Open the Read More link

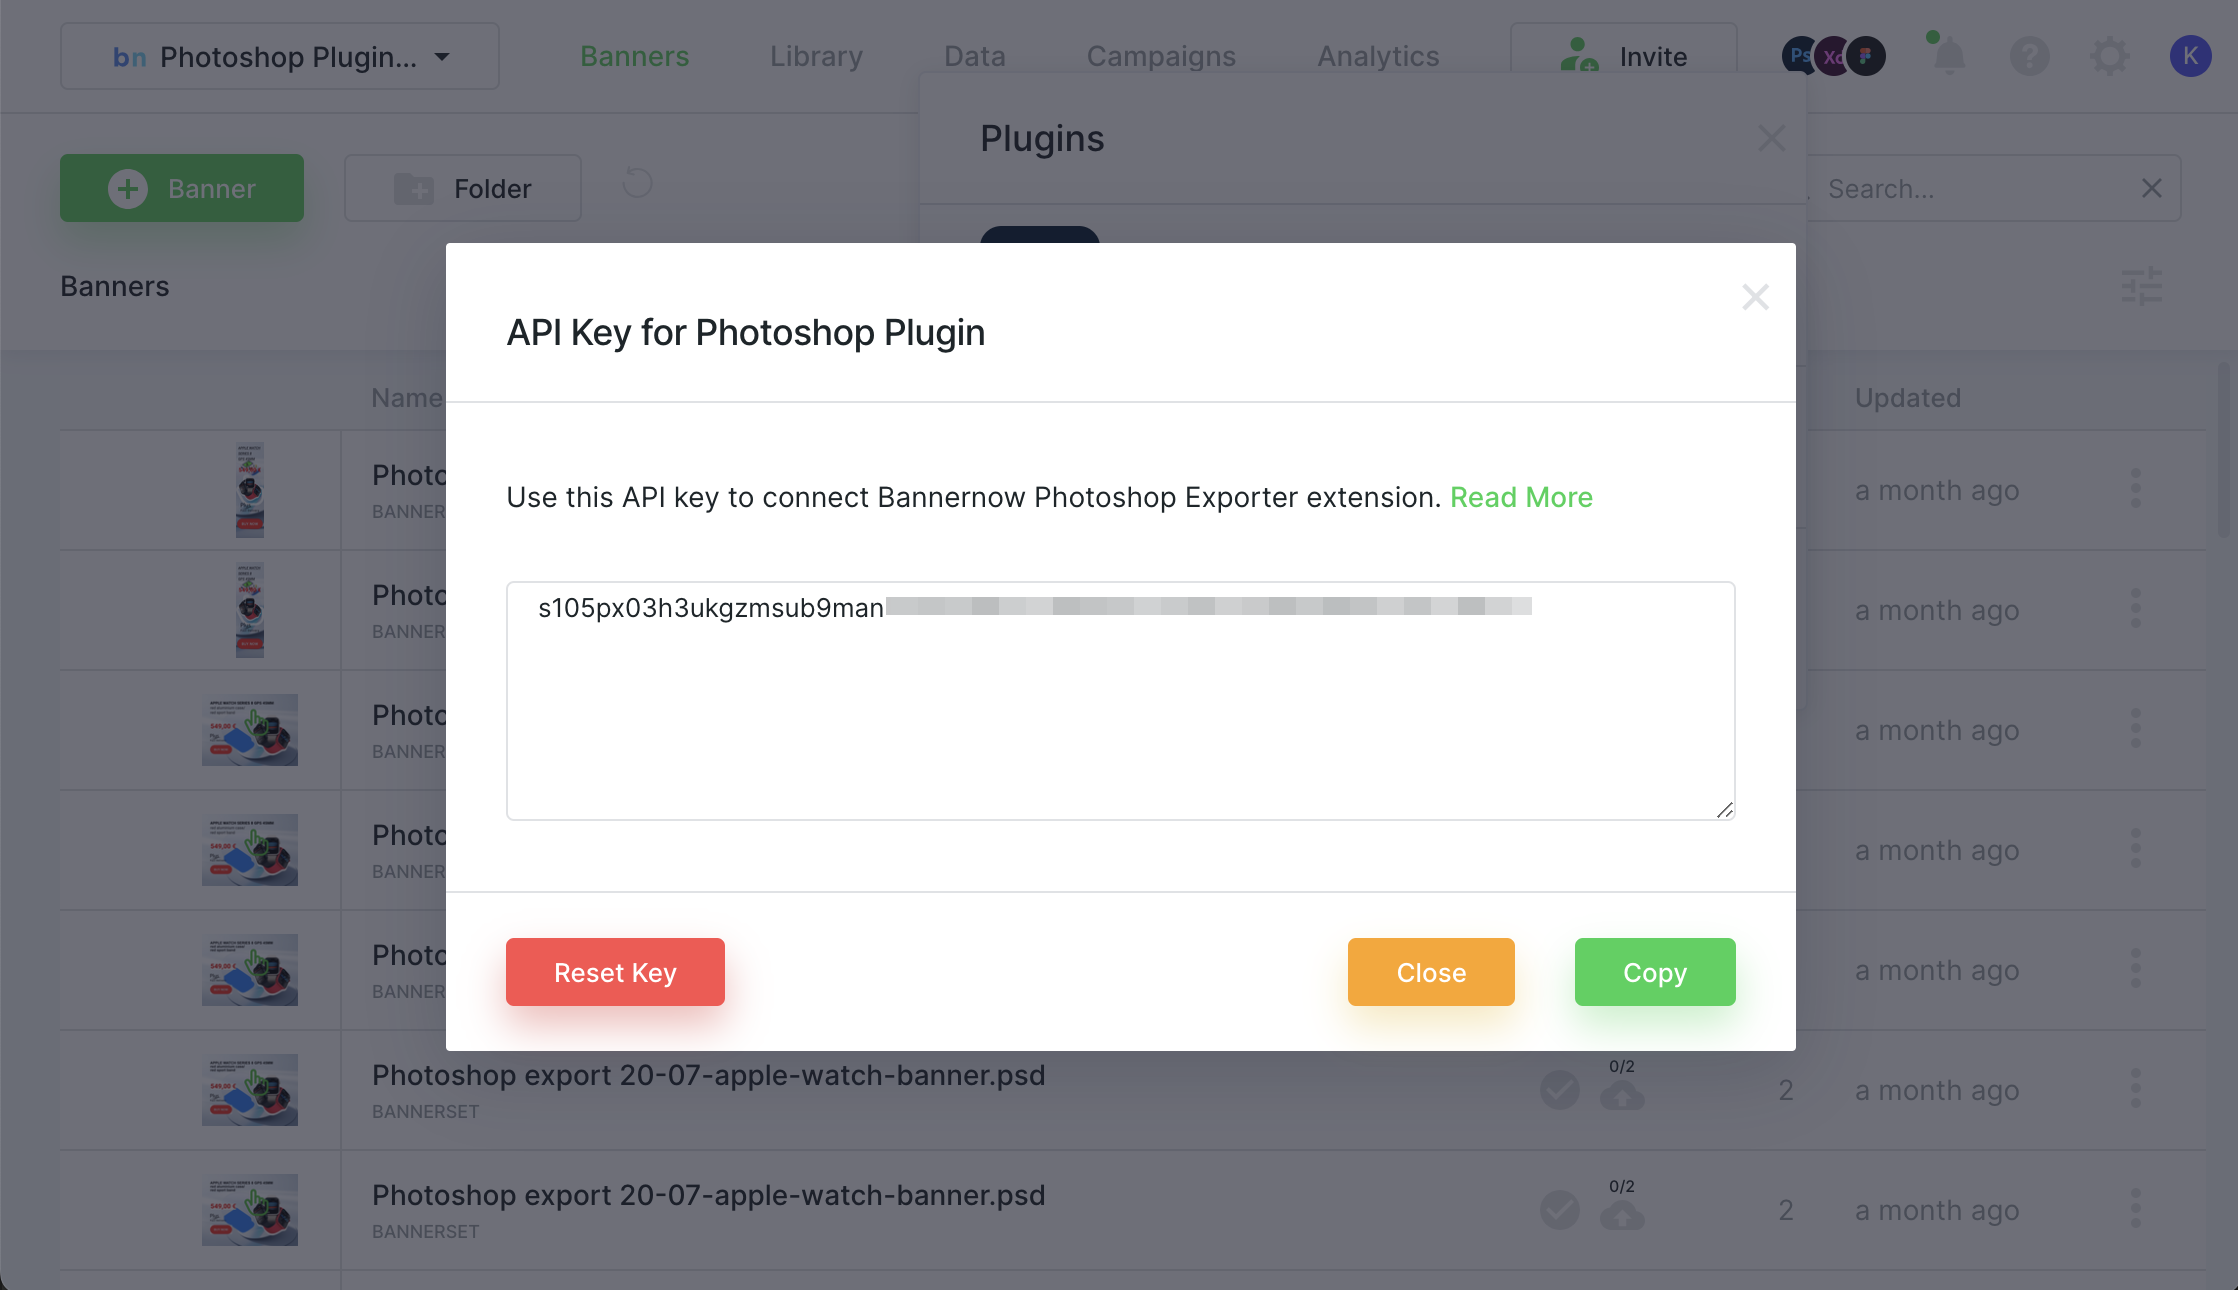point(1521,497)
